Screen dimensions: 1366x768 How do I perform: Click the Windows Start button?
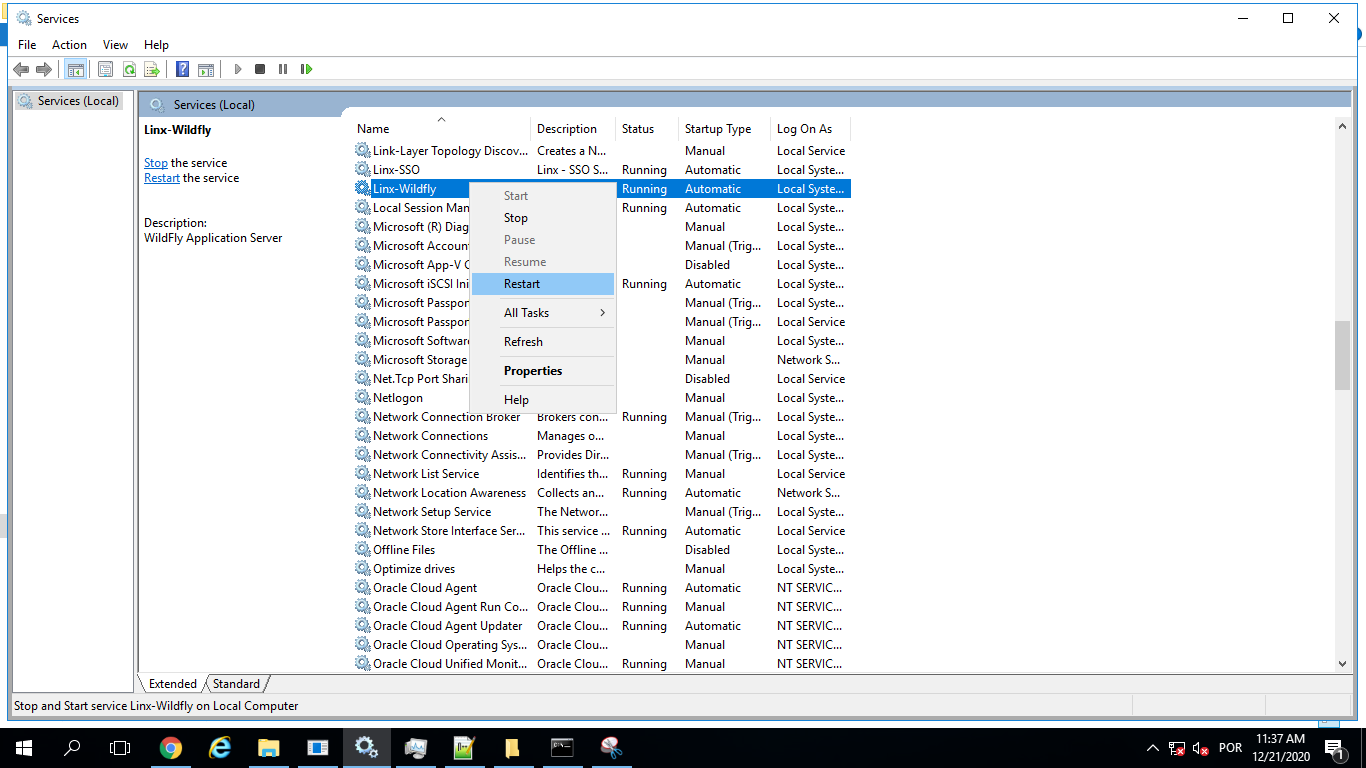coord(24,748)
